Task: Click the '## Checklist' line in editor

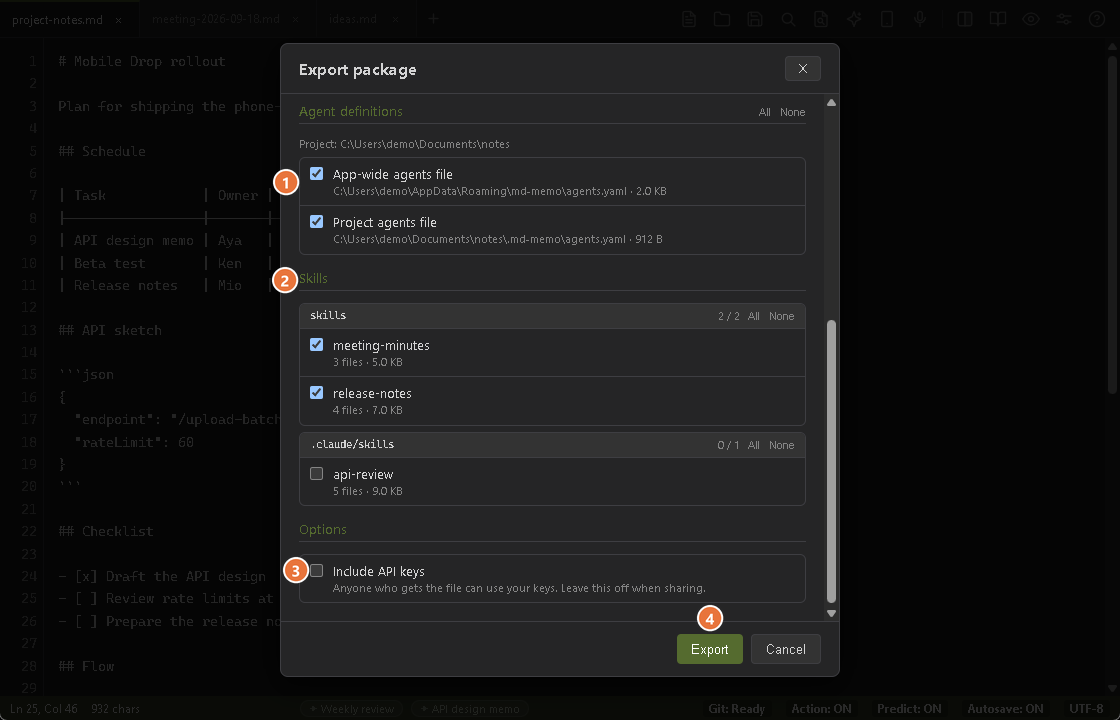Action: tap(106, 531)
